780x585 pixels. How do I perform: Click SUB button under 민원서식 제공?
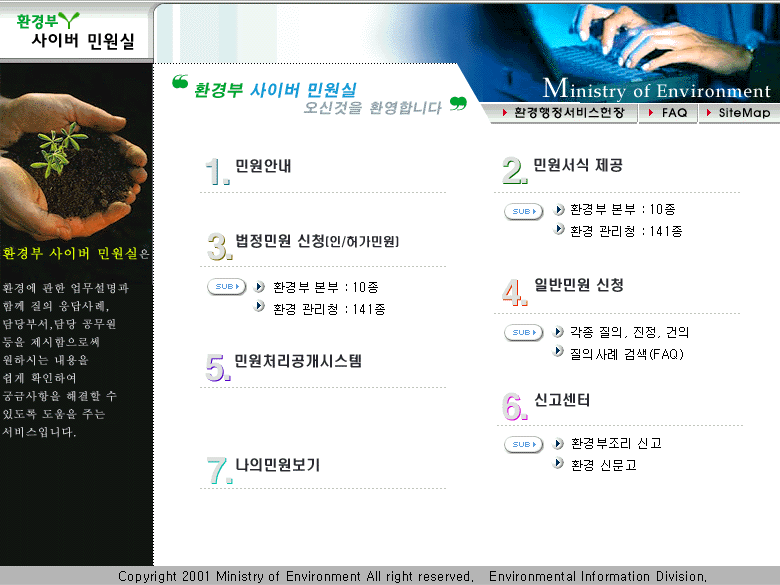[523, 211]
